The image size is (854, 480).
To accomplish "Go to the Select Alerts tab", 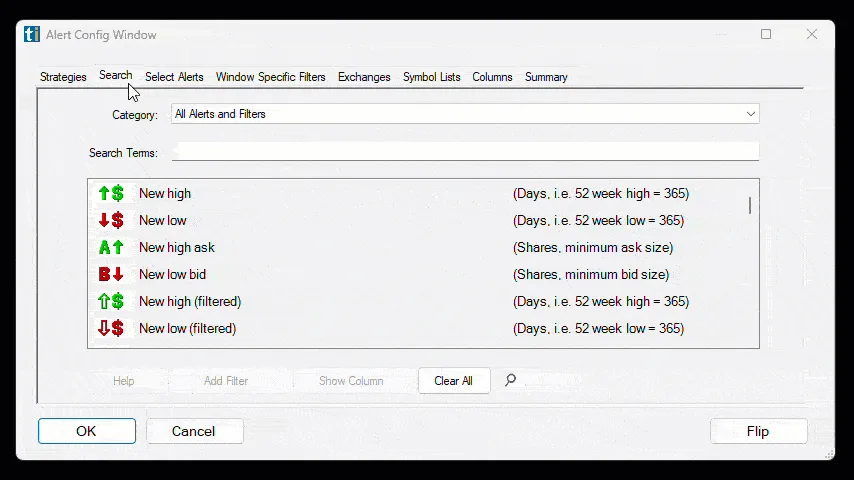I will point(174,77).
